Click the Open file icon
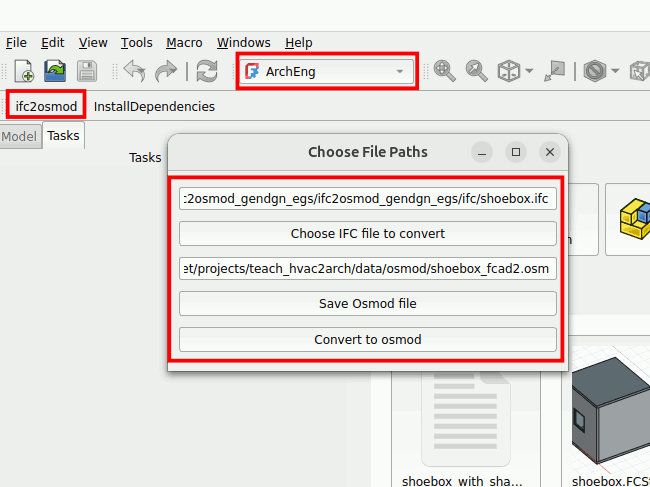The height and width of the screenshot is (487, 650). pyautogui.click(x=54, y=72)
